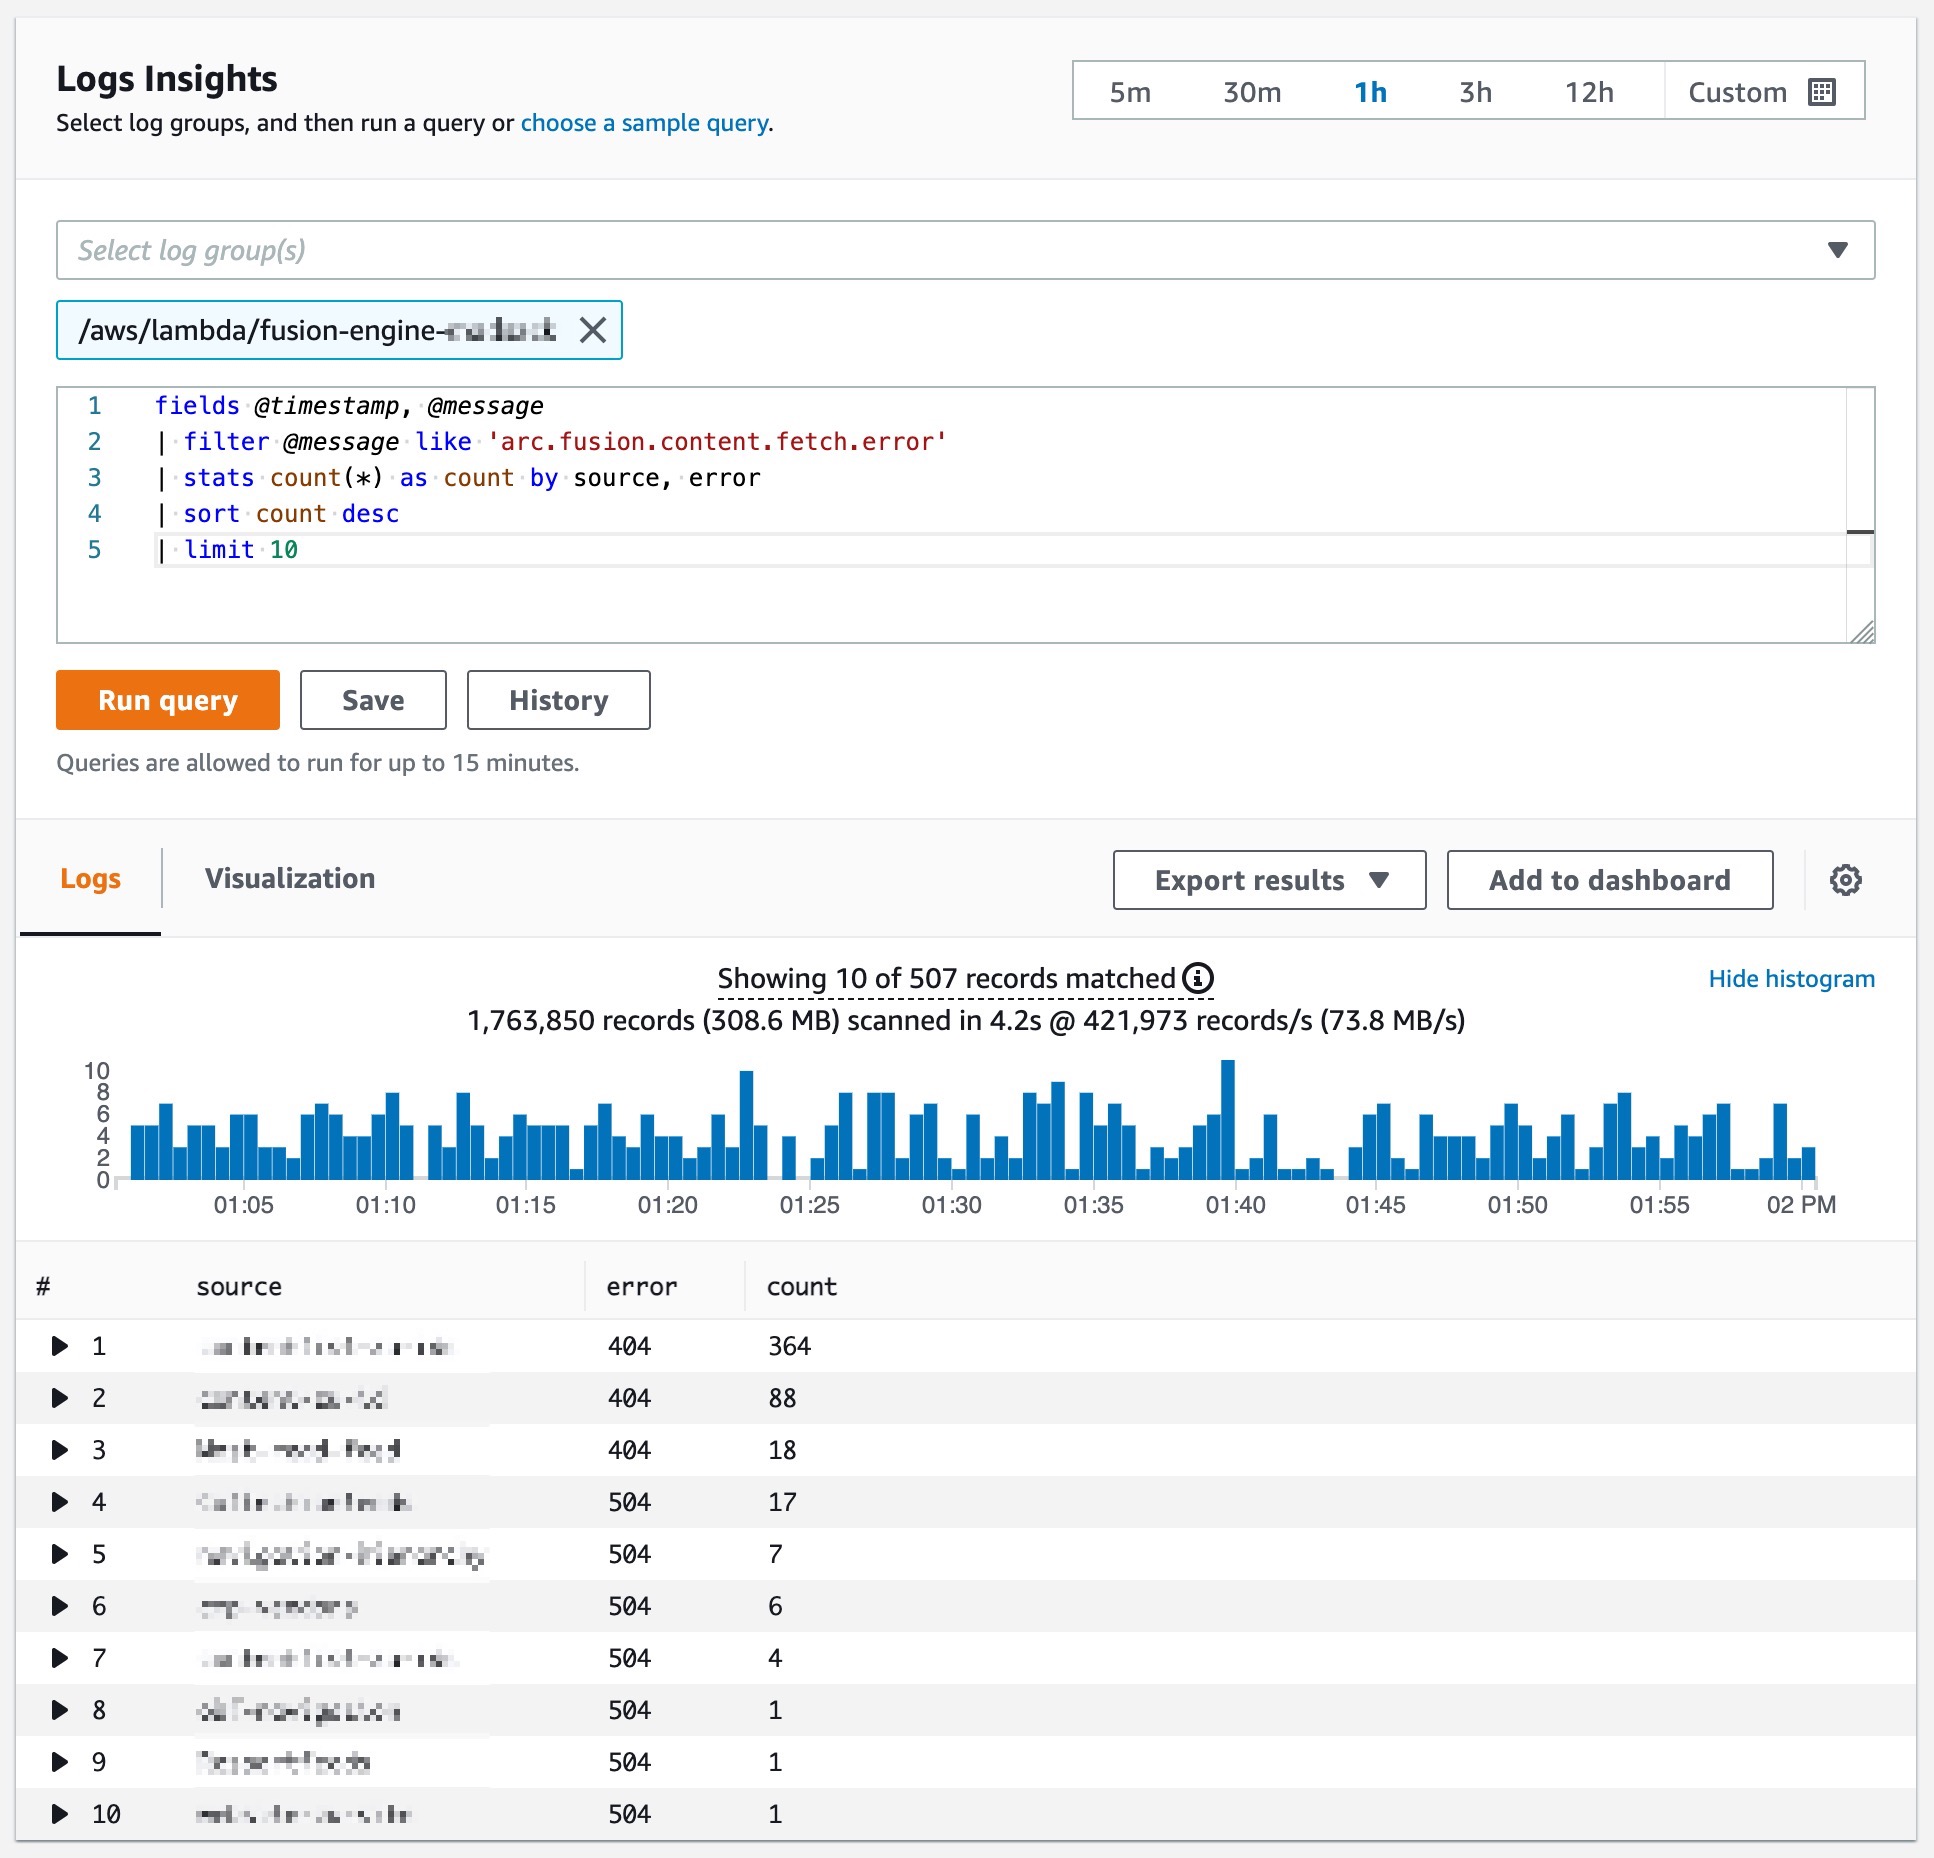Expand result row 8
The image size is (1934, 1858).
tap(60, 1710)
